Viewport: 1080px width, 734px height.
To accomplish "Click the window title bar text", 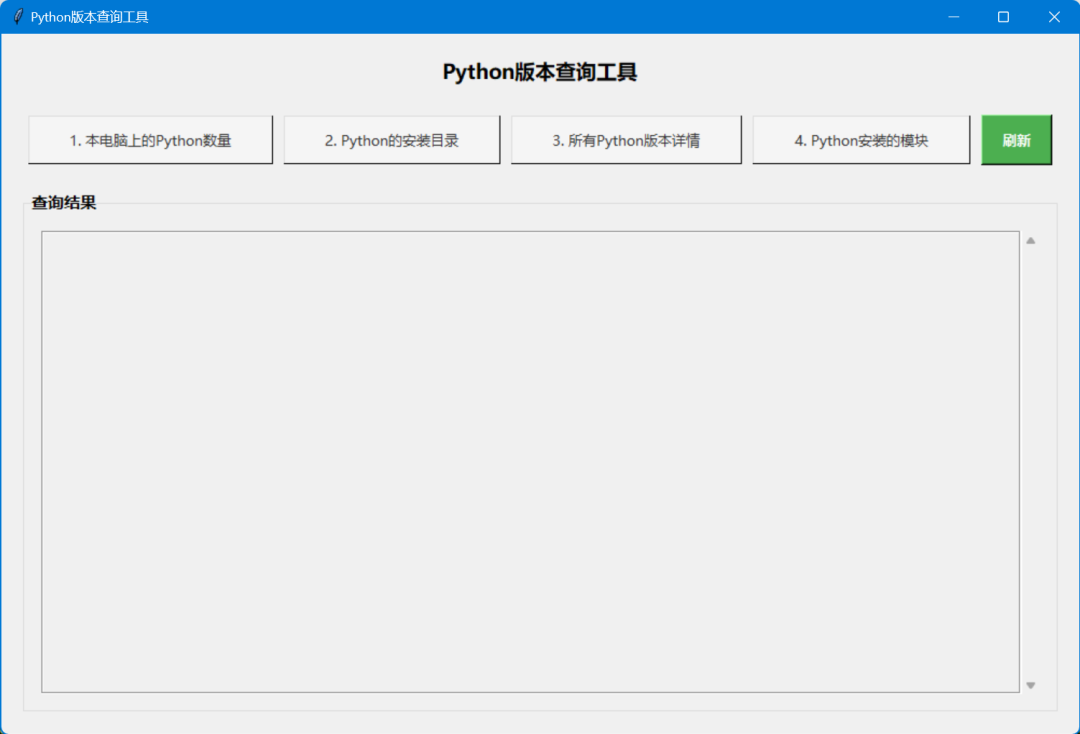I will click(x=88, y=16).
